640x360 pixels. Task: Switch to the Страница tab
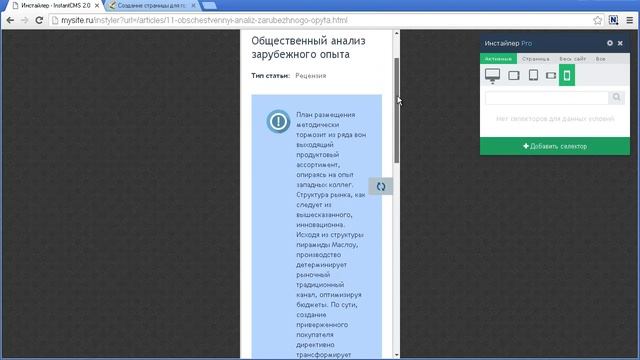(536, 59)
